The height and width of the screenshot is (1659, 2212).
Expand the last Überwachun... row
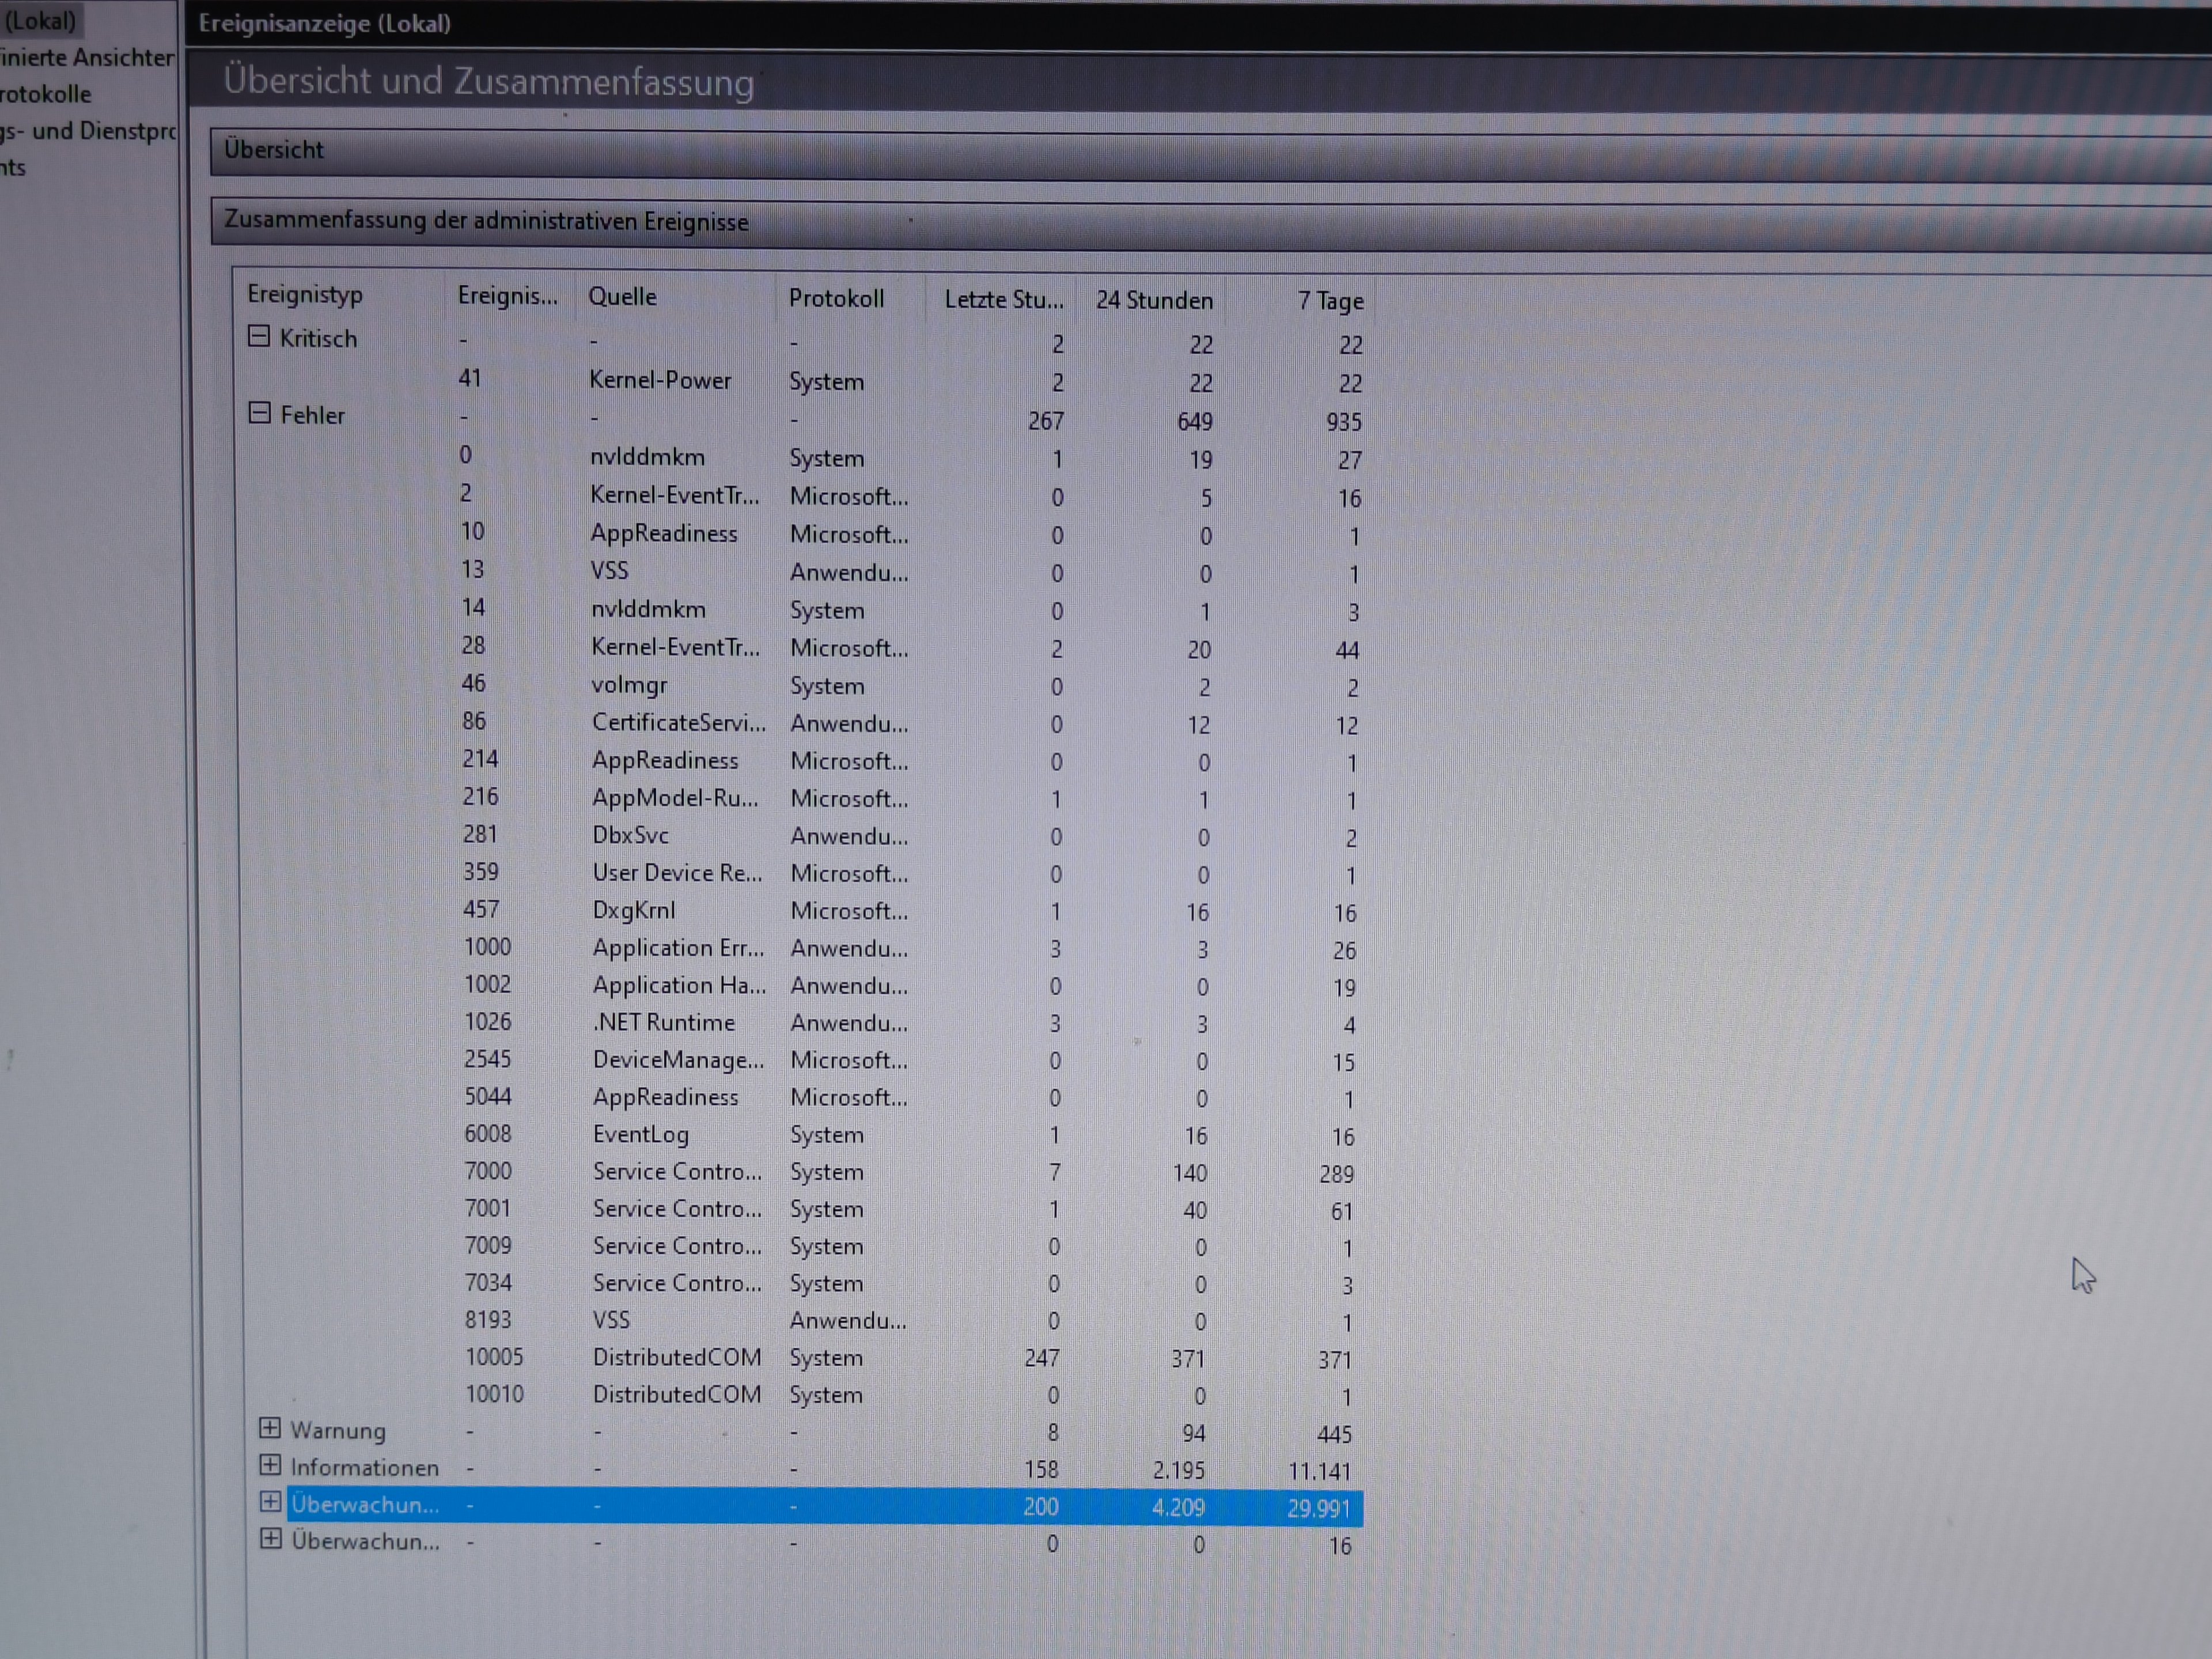point(270,1539)
